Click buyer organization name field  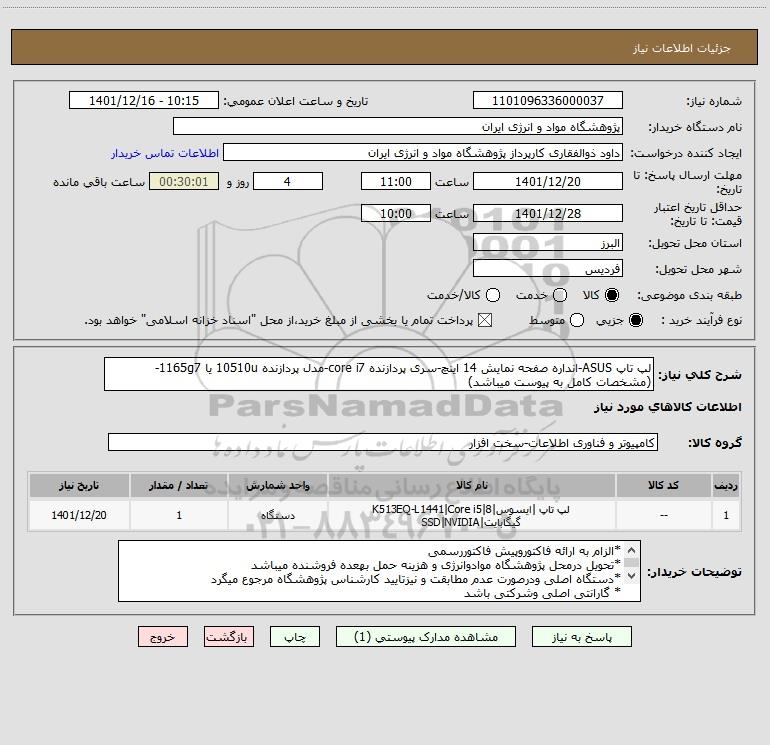click(x=398, y=127)
